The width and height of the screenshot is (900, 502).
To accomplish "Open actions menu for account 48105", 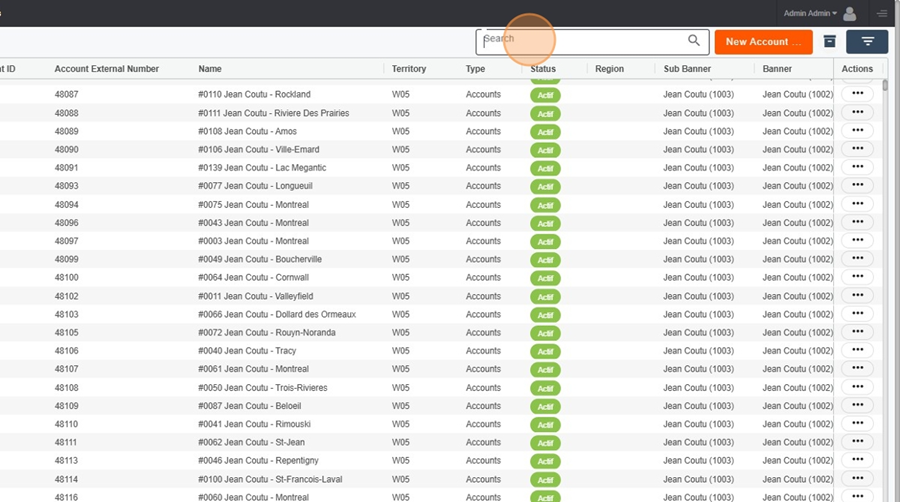I will click(x=858, y=332).
